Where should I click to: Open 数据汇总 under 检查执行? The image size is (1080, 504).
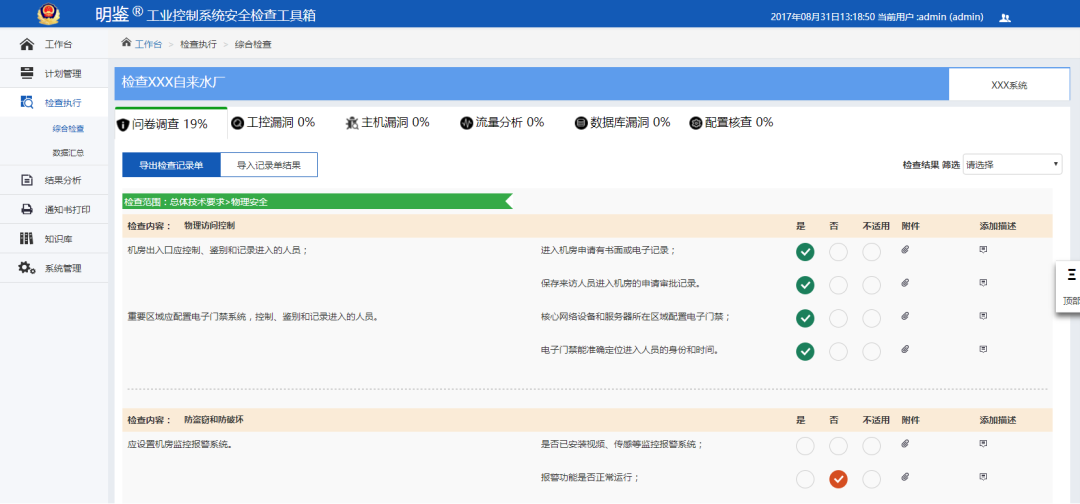68,153
